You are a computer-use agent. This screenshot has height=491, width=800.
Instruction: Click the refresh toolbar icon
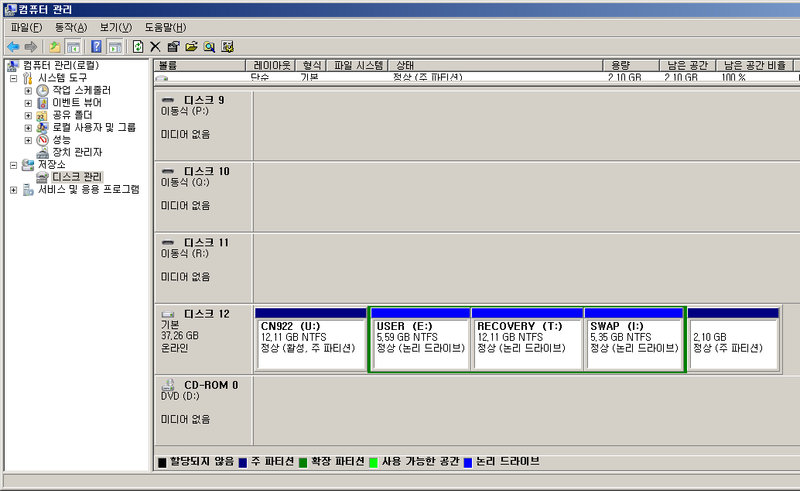click(138, 46)
